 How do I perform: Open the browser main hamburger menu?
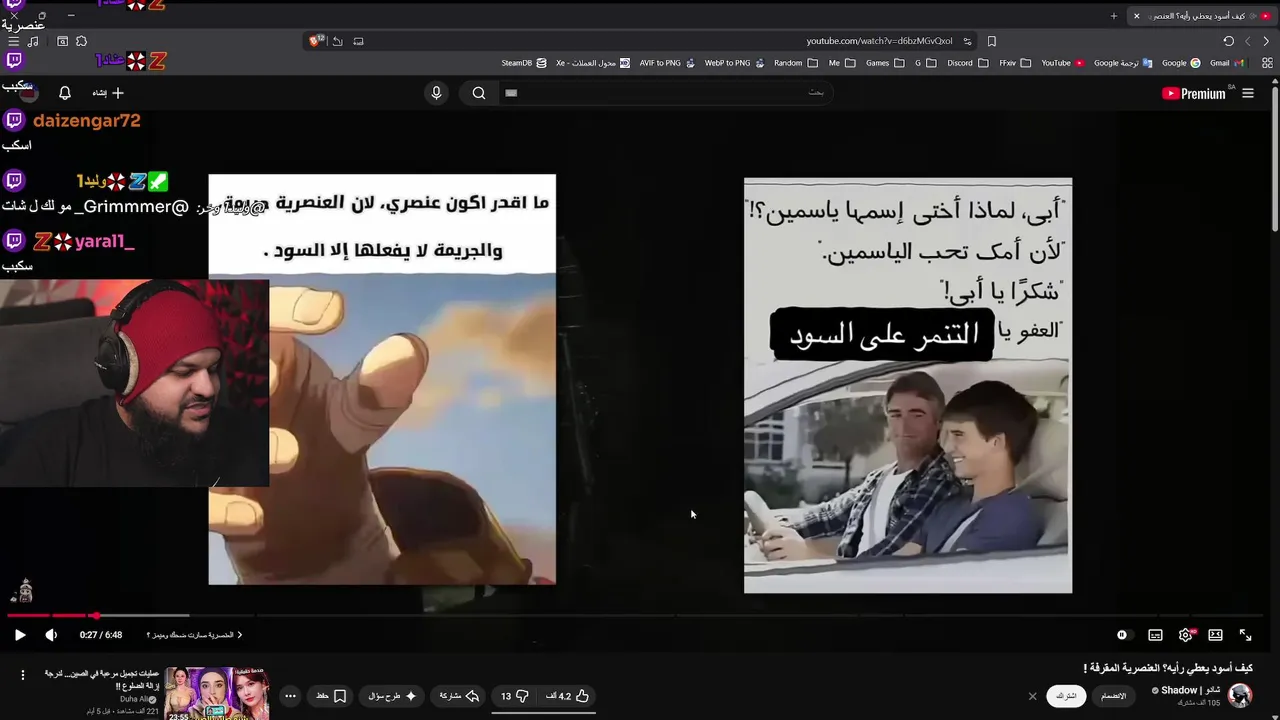click(x=13, y=41)
